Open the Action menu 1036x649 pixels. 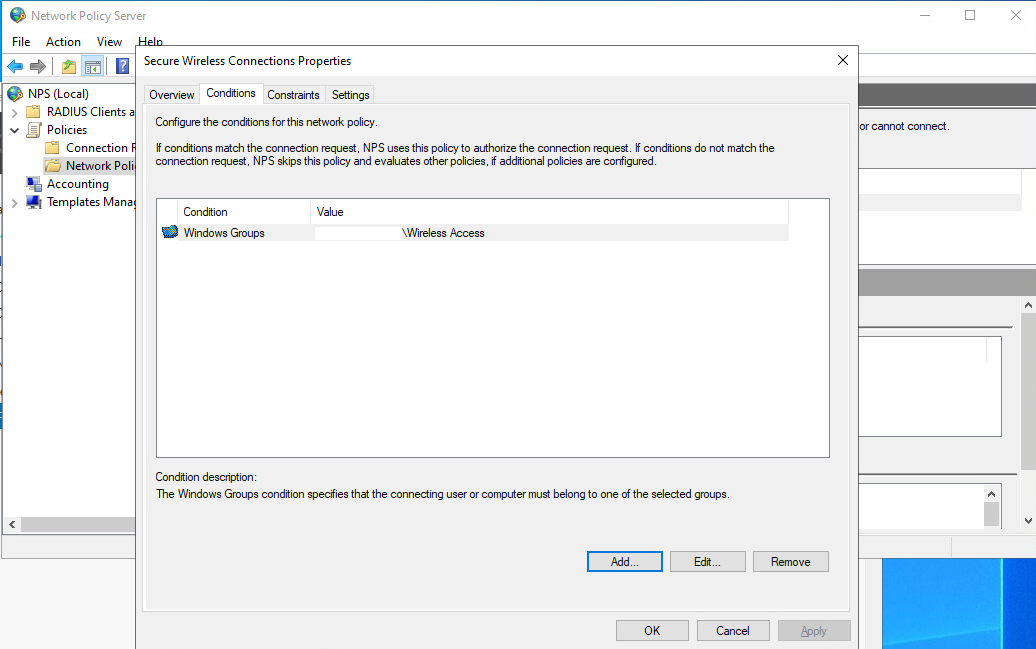coord(63,41)
